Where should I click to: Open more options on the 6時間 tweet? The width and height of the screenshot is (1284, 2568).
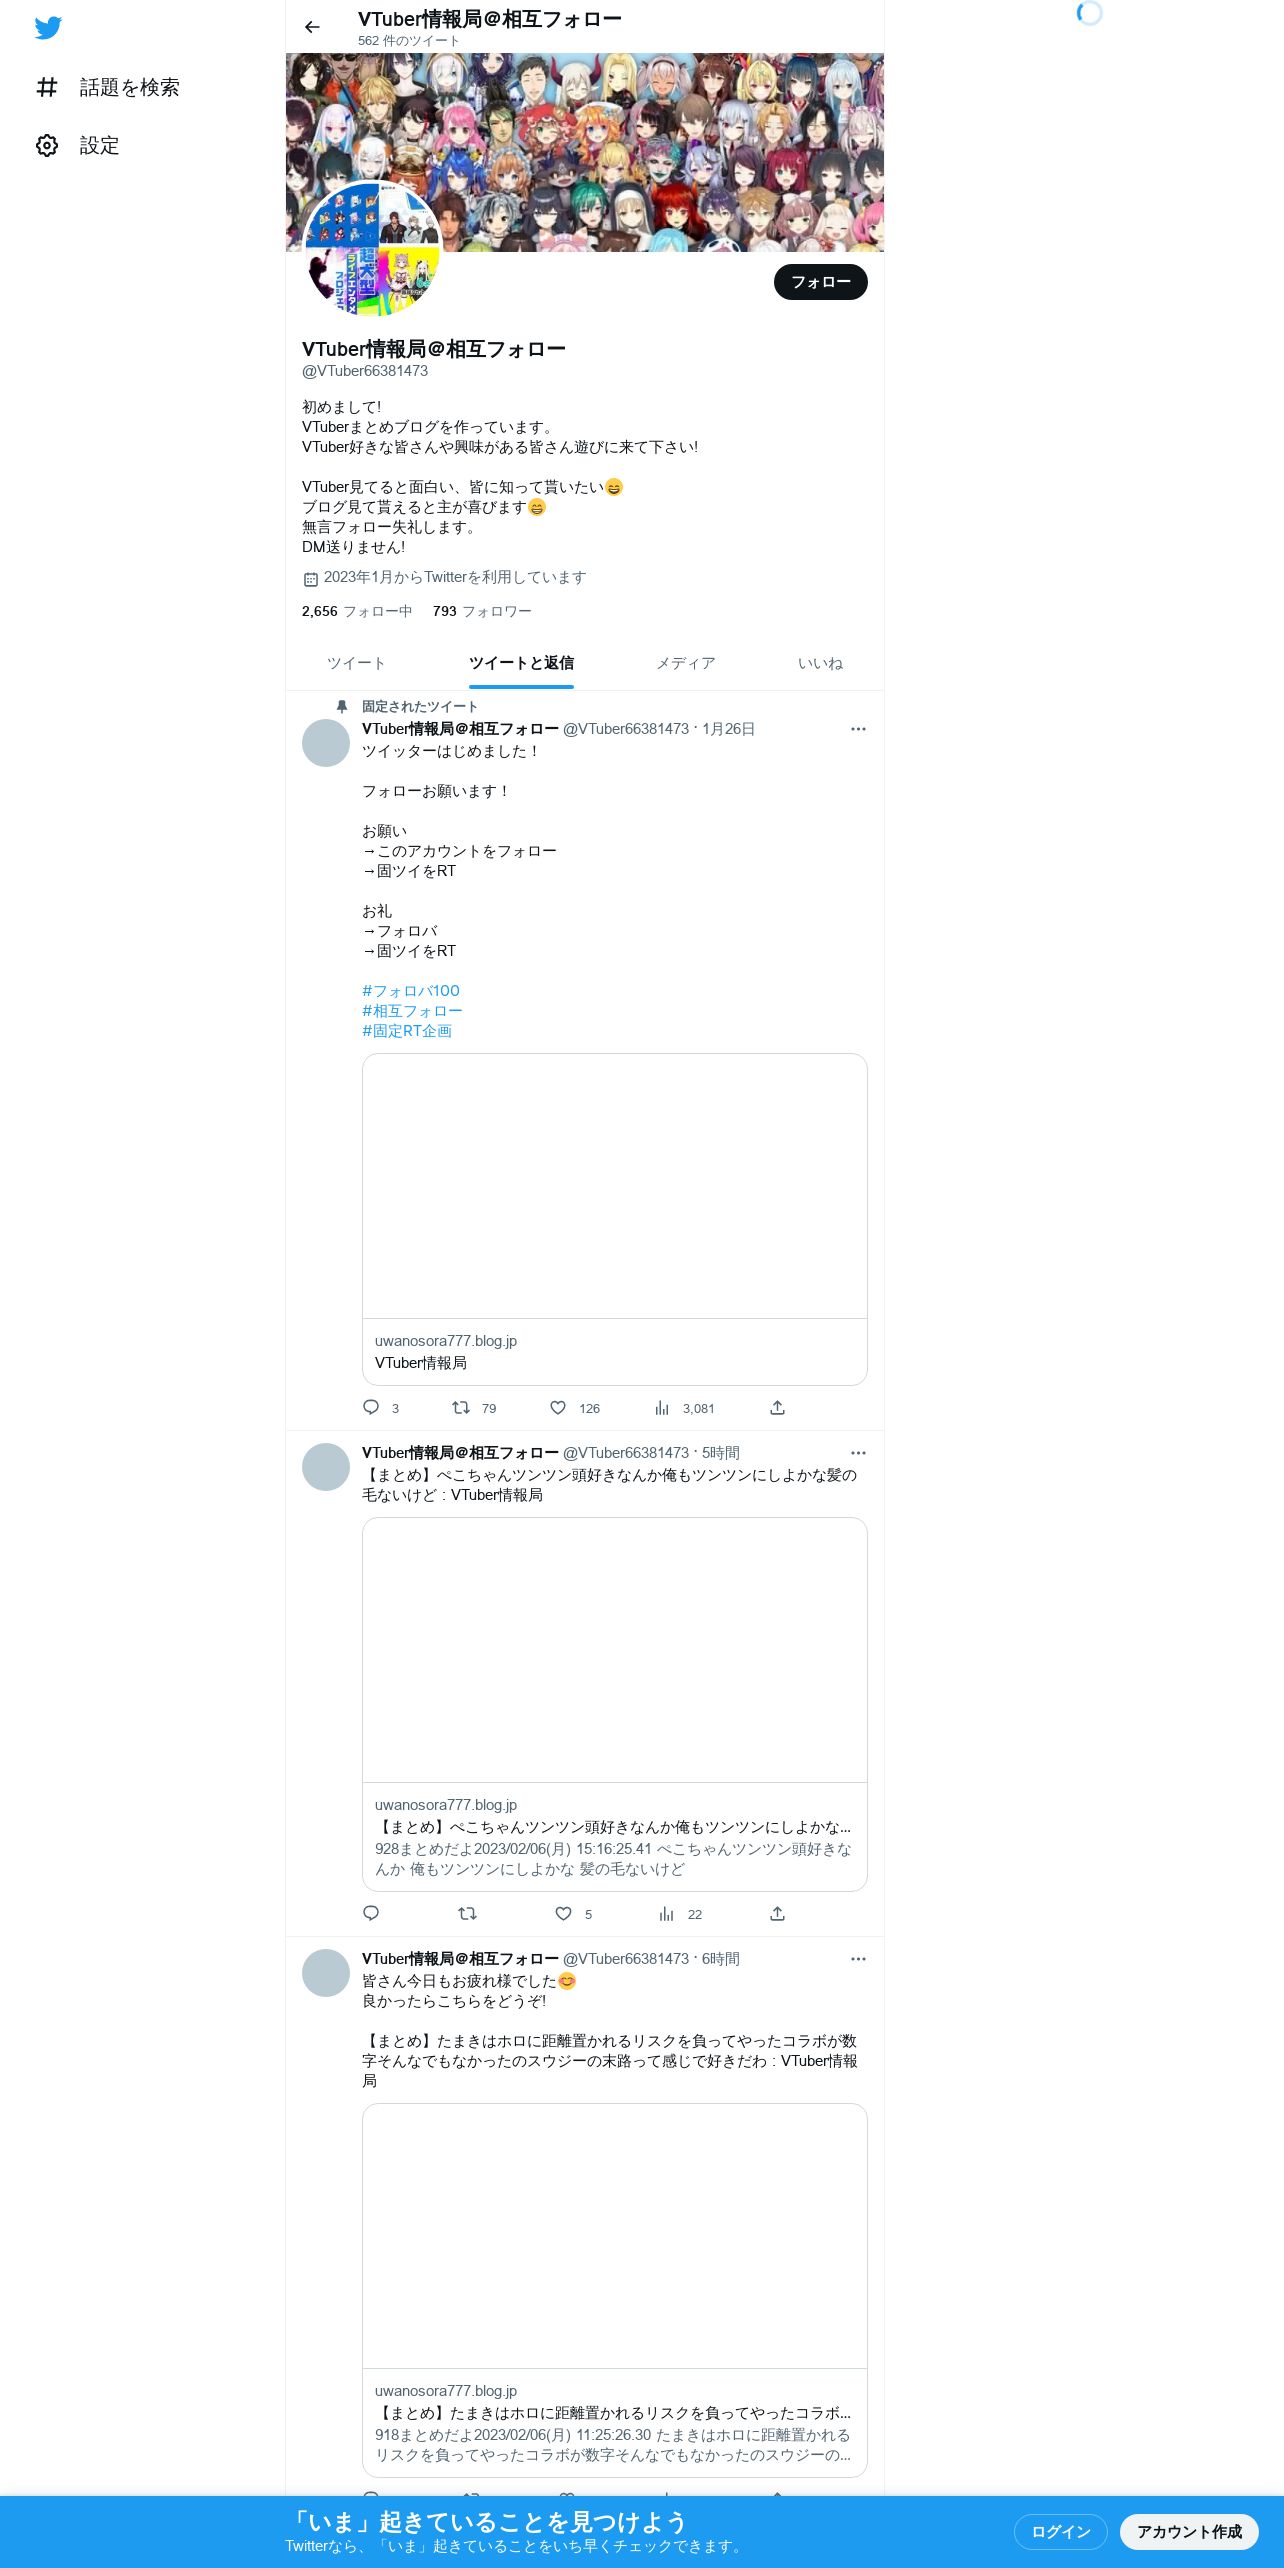tap(858, 1959)
